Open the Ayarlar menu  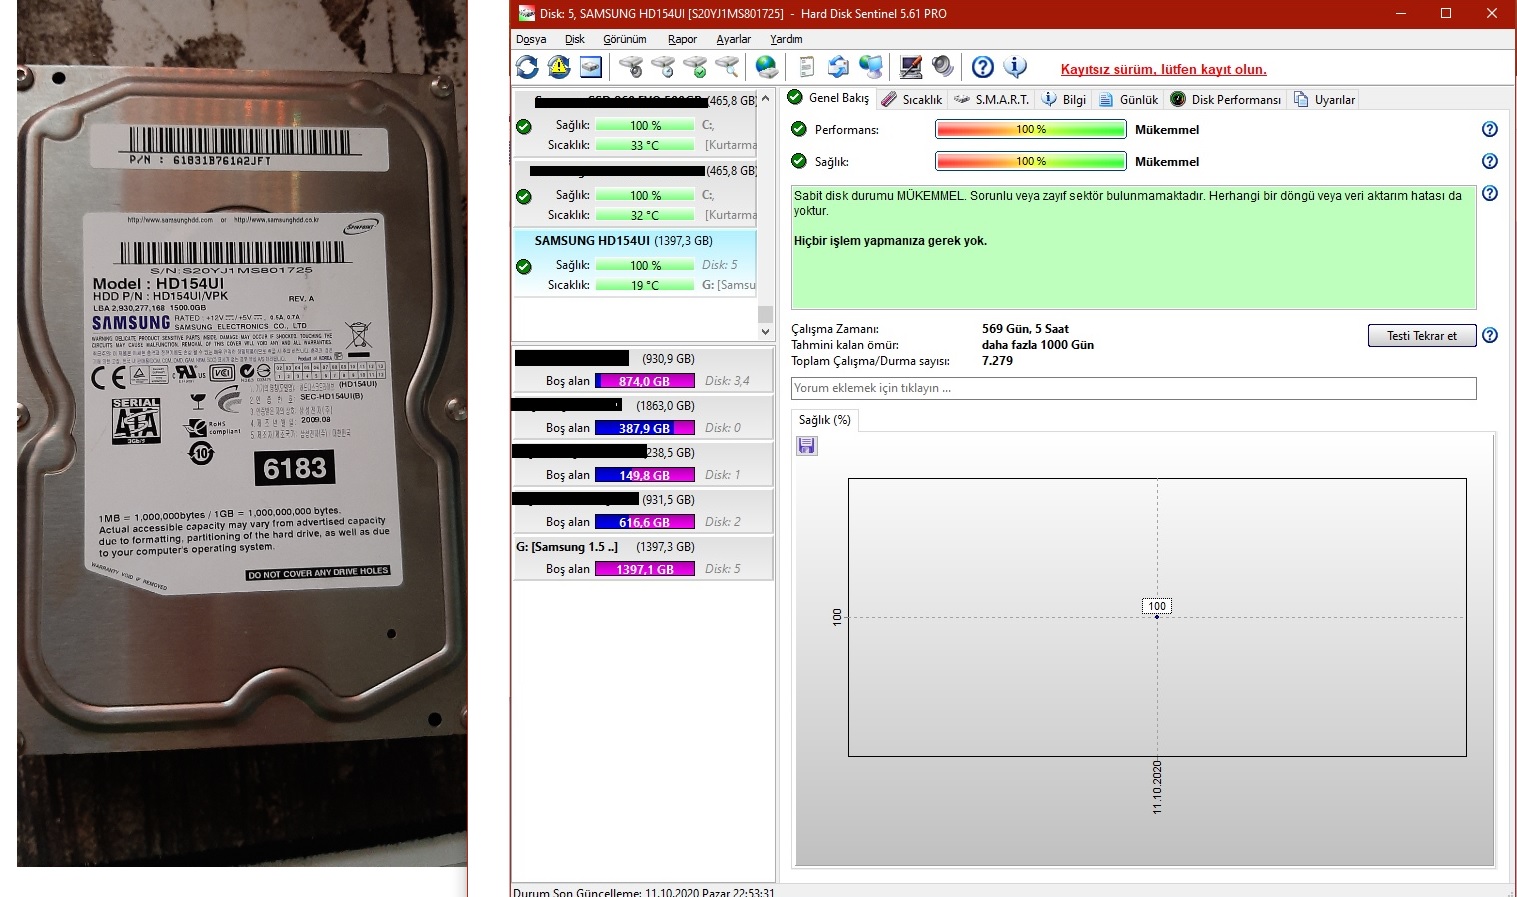tap(734, 39)
